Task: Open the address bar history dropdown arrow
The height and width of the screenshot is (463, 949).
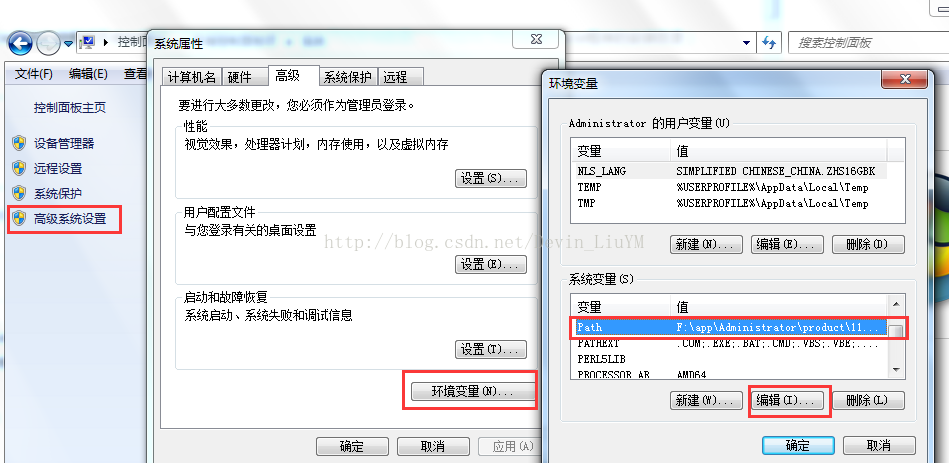Action: coord(747,43)
